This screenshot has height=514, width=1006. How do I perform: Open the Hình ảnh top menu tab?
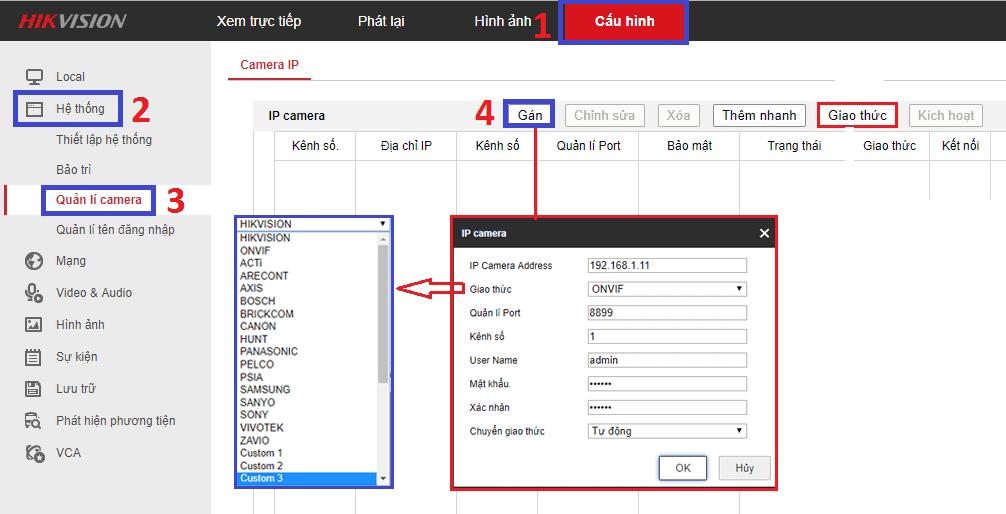[x=502, y=21]
